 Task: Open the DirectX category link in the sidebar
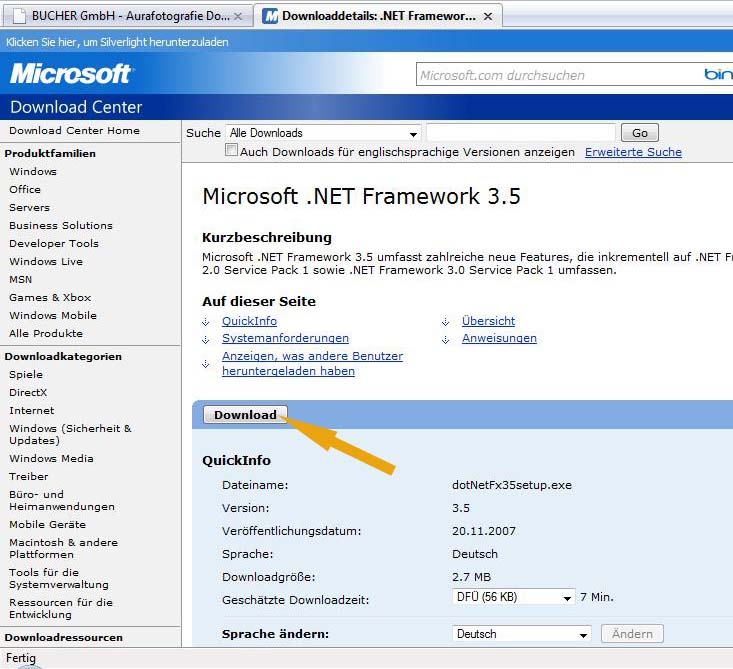coord(28,393)
